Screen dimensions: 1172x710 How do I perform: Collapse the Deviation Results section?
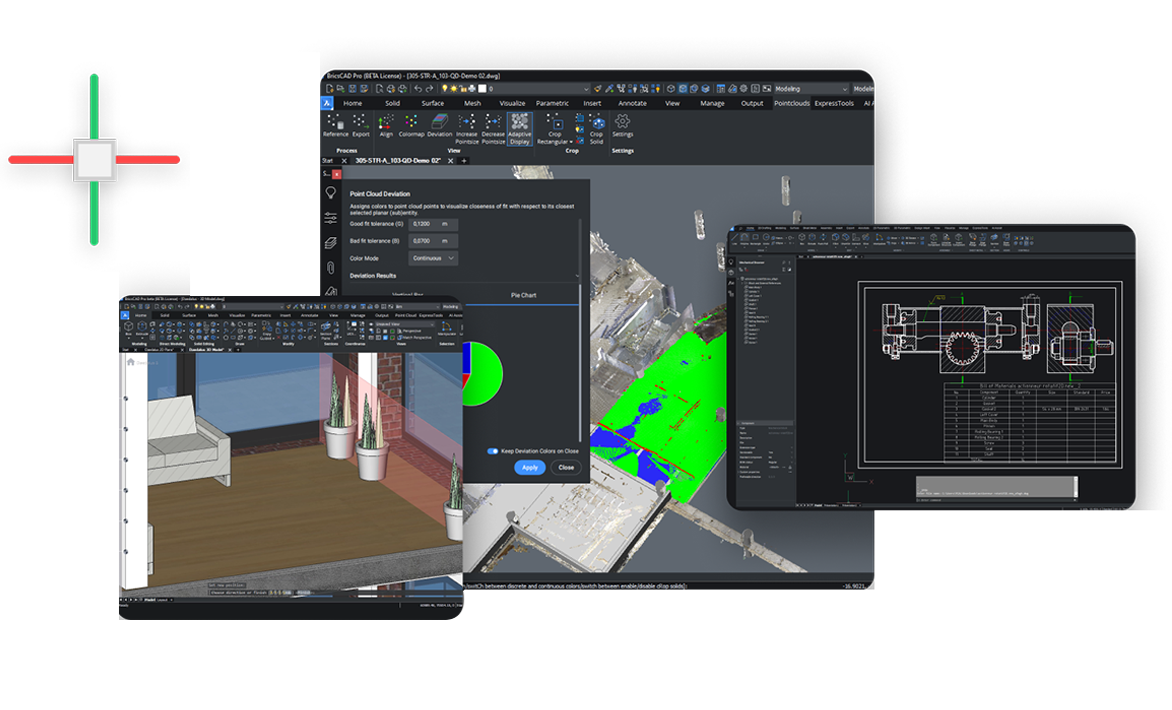click(576, 275)
